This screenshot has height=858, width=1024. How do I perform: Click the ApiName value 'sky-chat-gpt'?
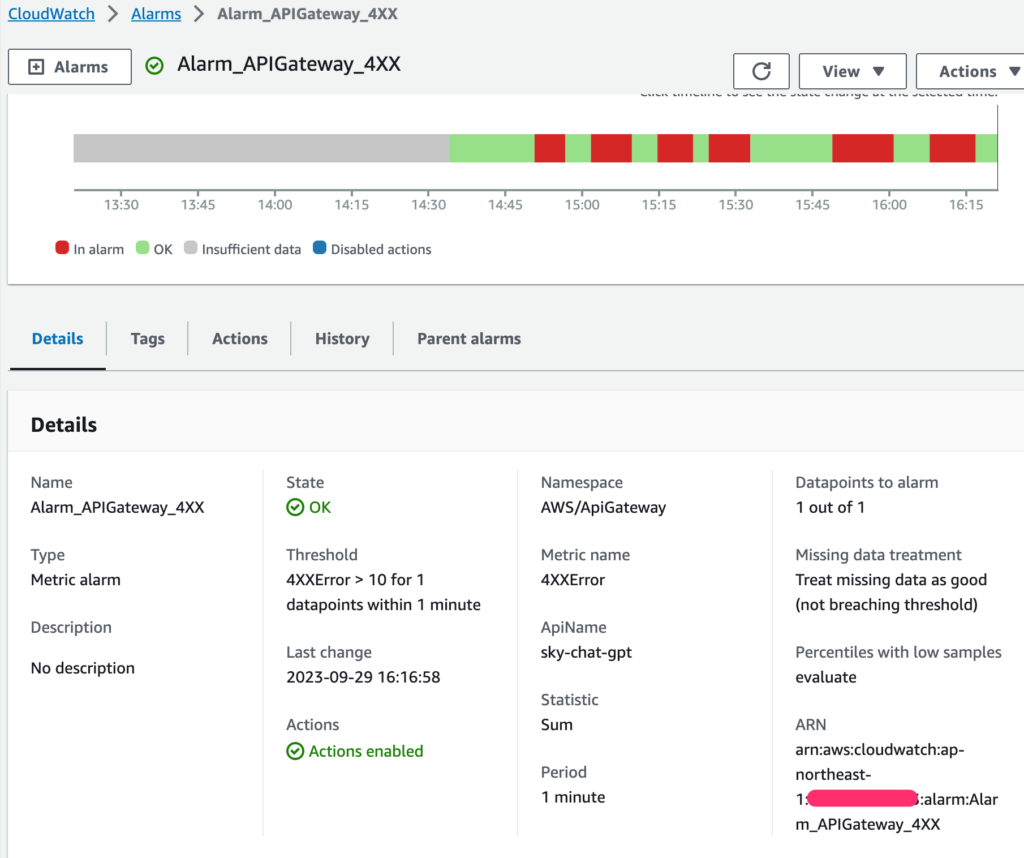click(586, 652)
